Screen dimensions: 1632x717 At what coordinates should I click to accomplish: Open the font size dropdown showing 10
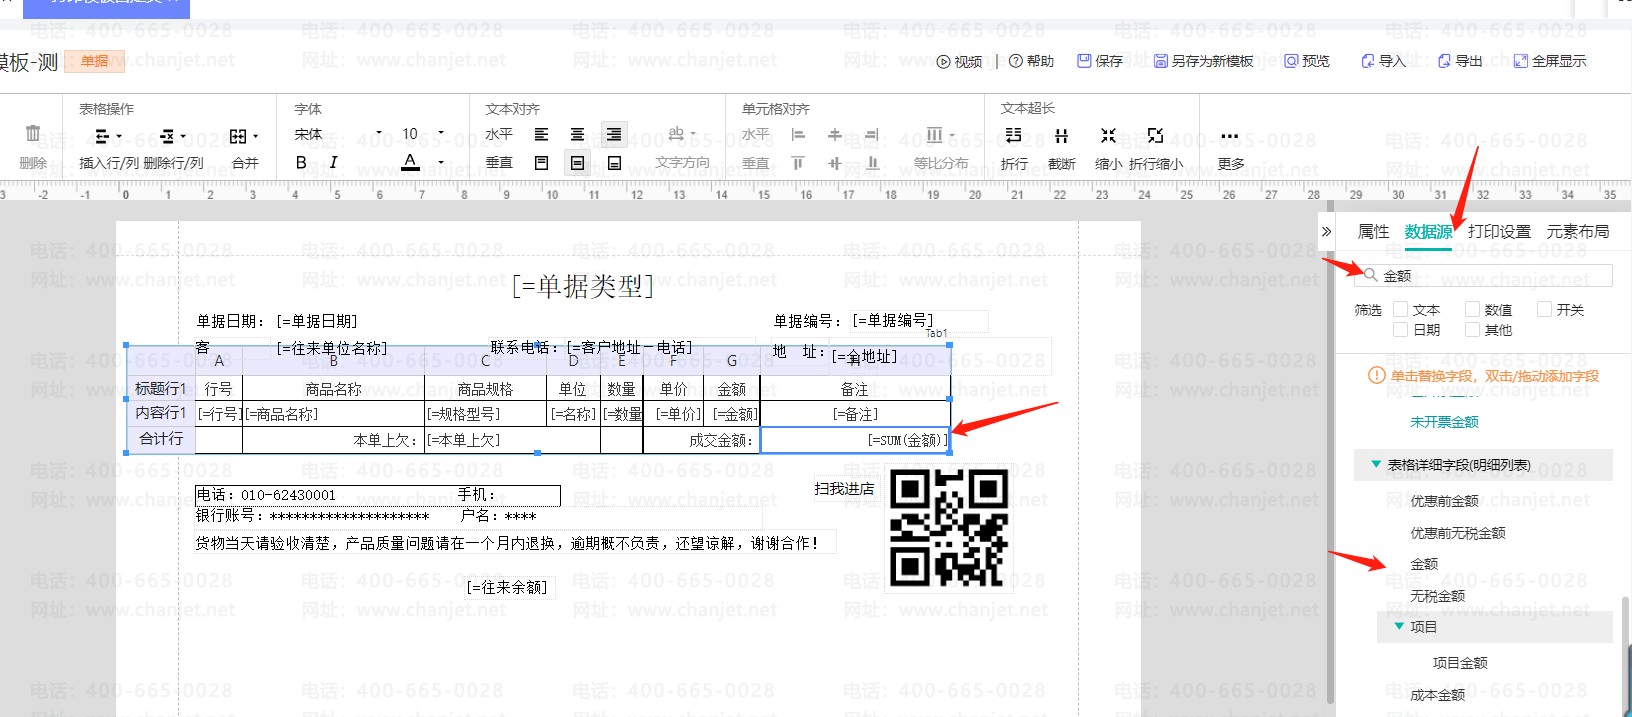[x=422, y=134]
